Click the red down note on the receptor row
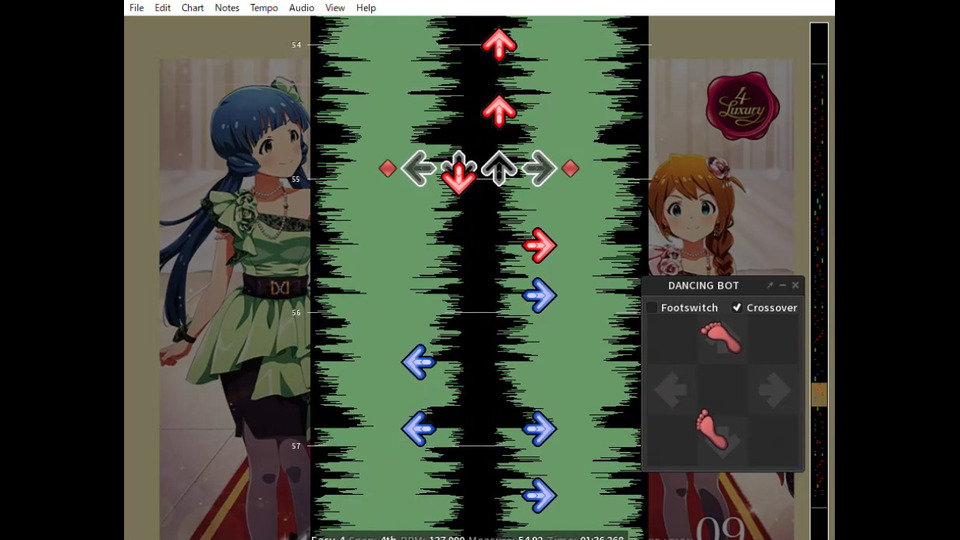The image size is (960, 540). coord(459,178)
